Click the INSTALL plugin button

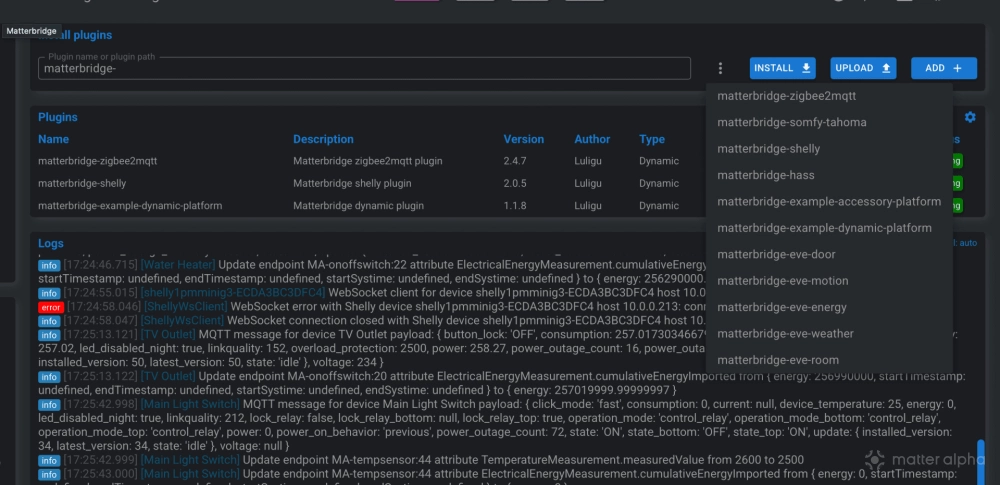pyautogui.click(x=783, y=68)
